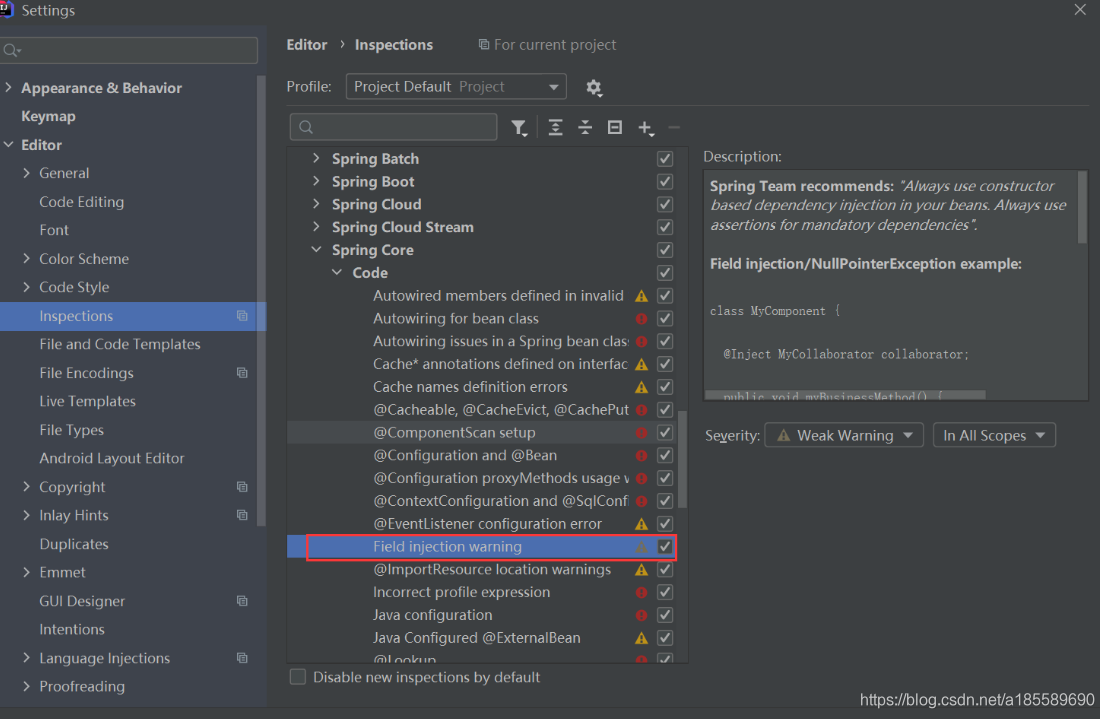Screen dimensions: 1105x719
Task: Expand the Spring Batch inspection group
Action: 316,159
